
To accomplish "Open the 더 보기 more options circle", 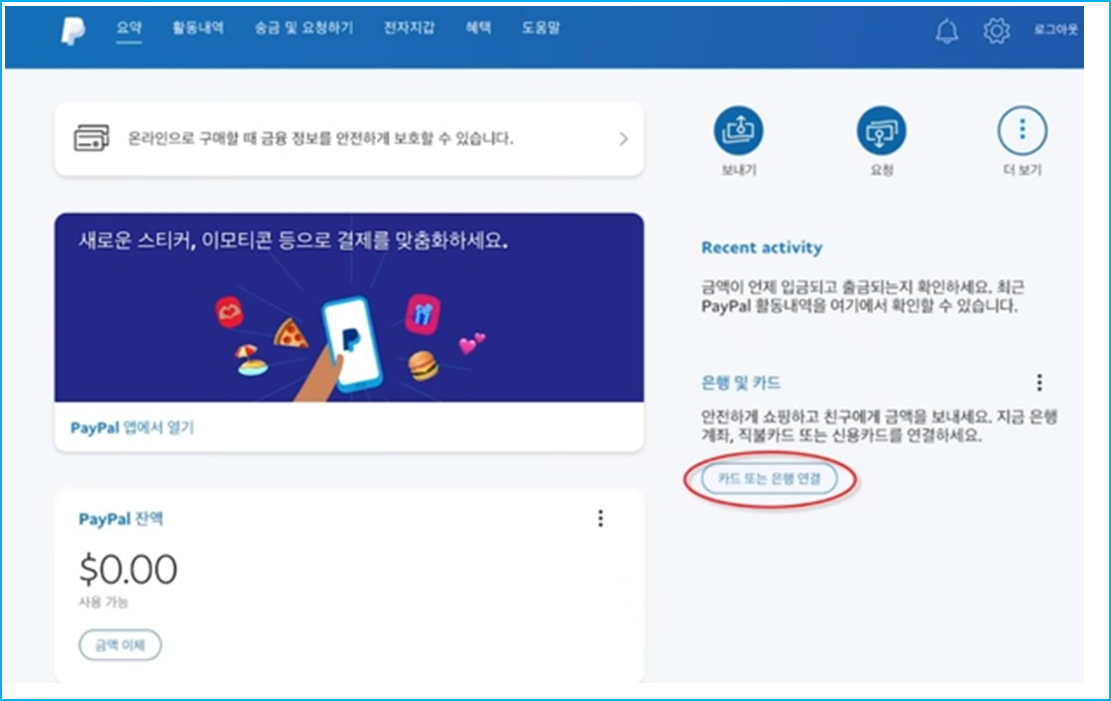I will coord(1022,130).
